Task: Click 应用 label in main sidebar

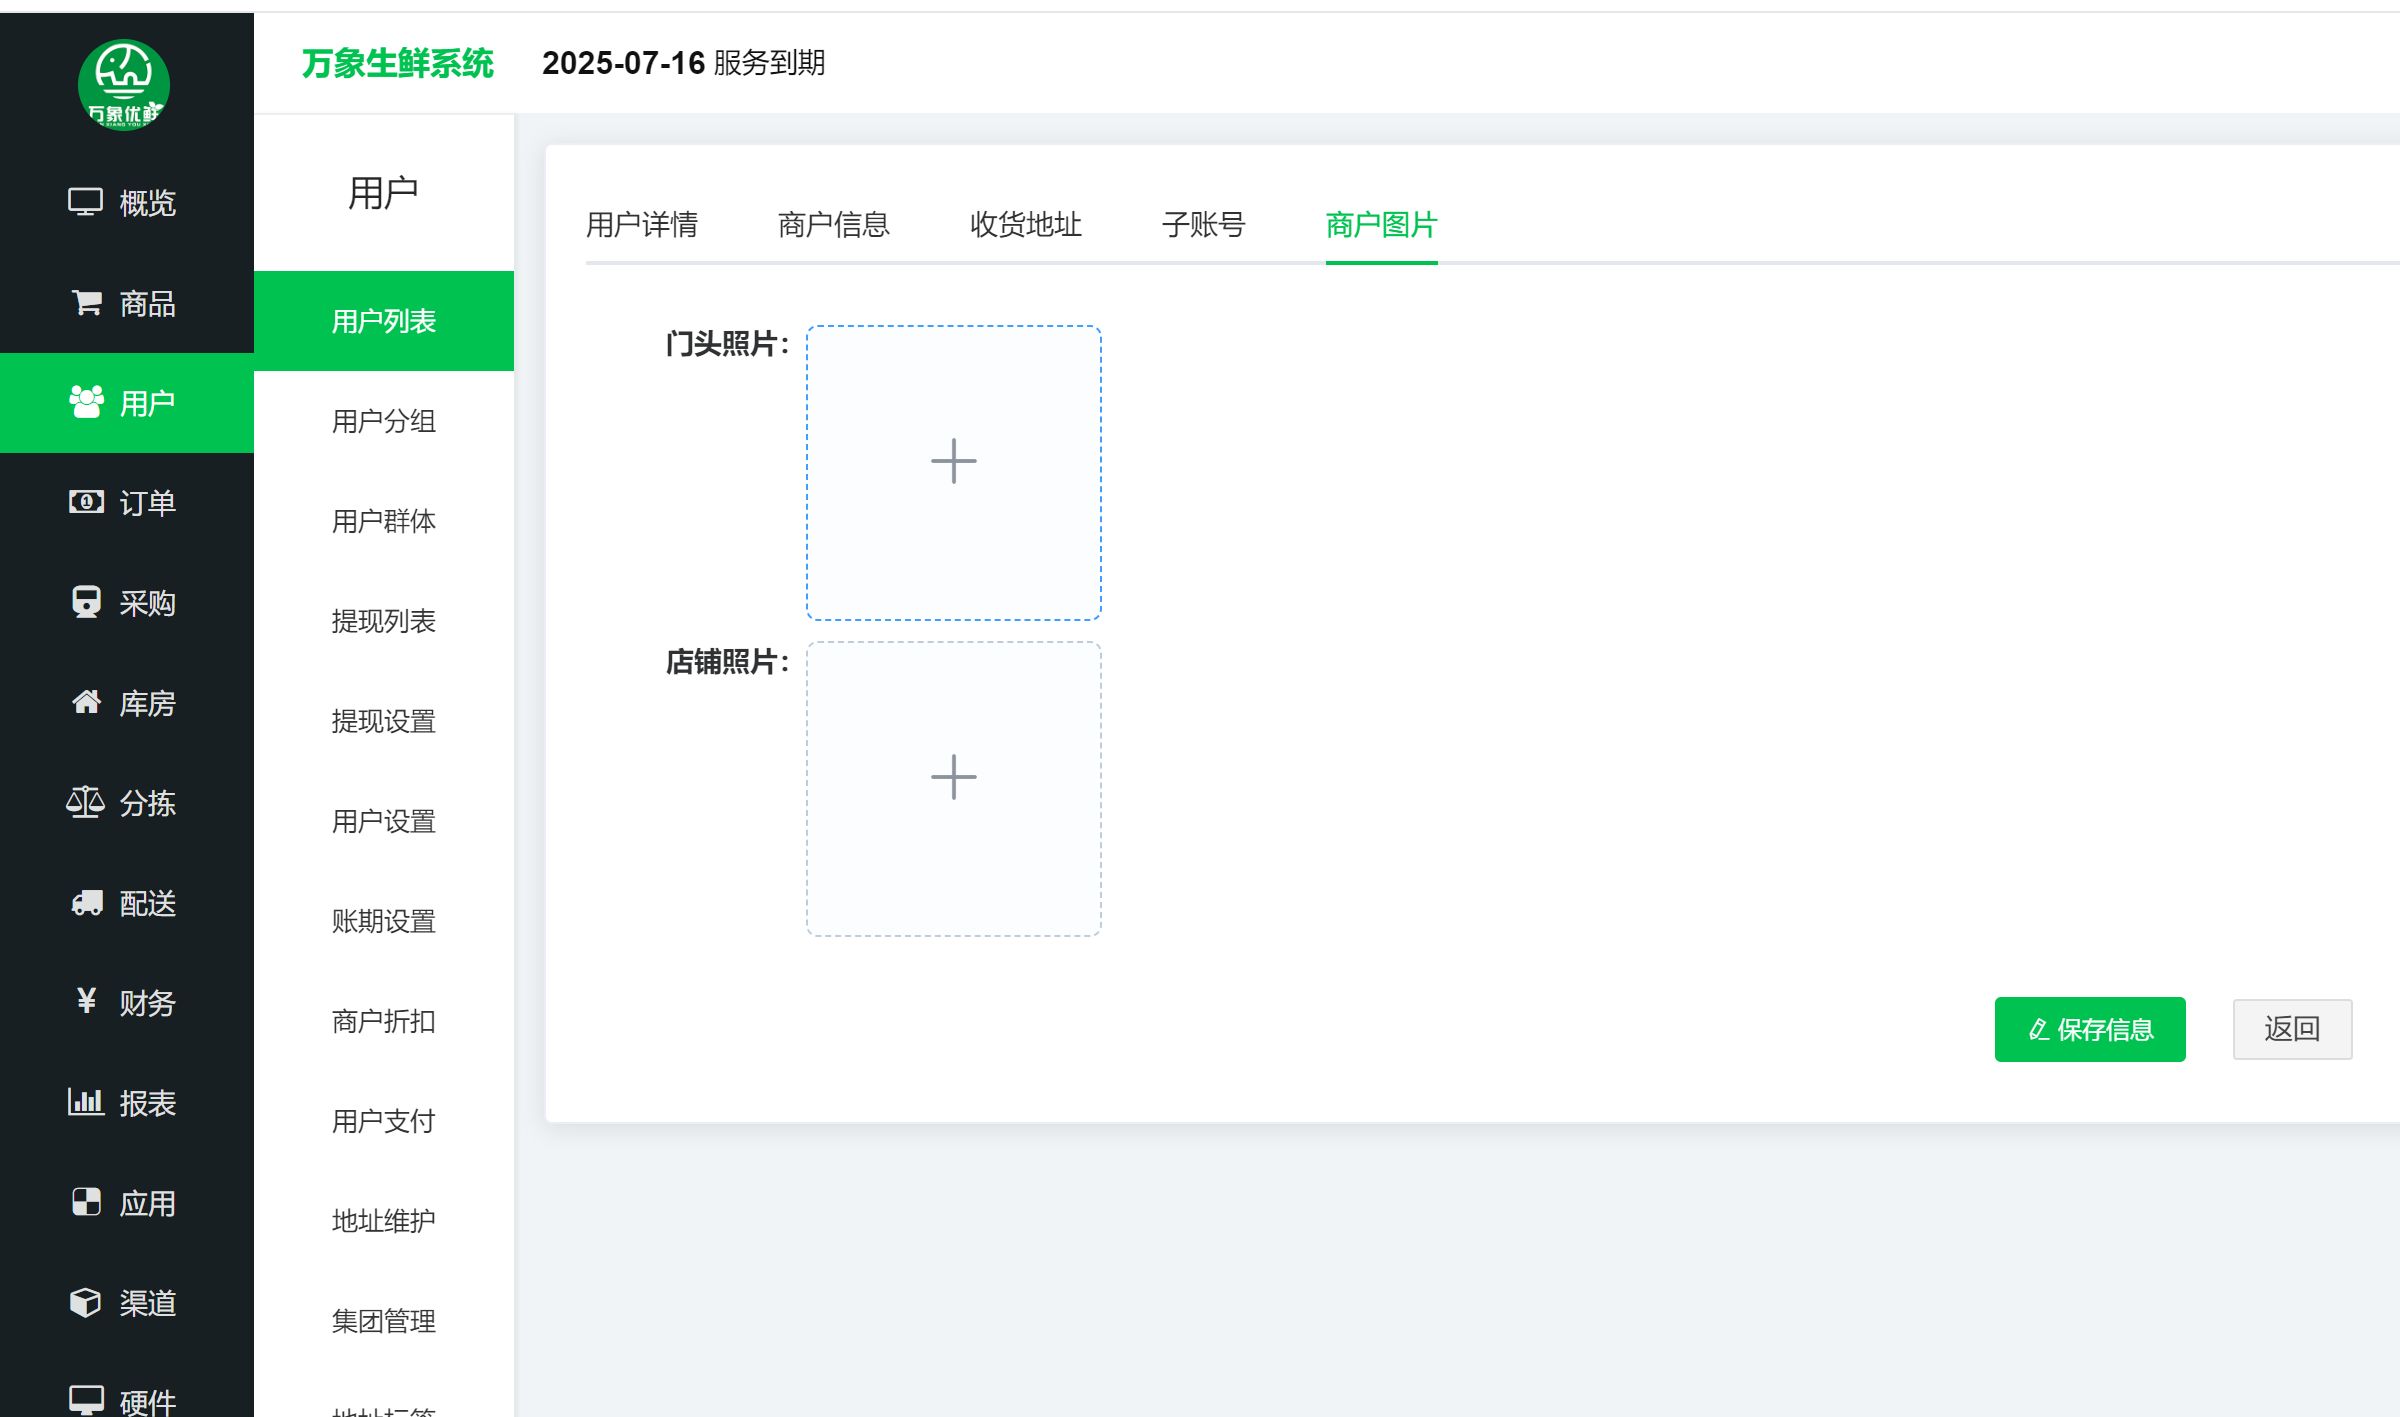Action: [x=148, y=1203]
